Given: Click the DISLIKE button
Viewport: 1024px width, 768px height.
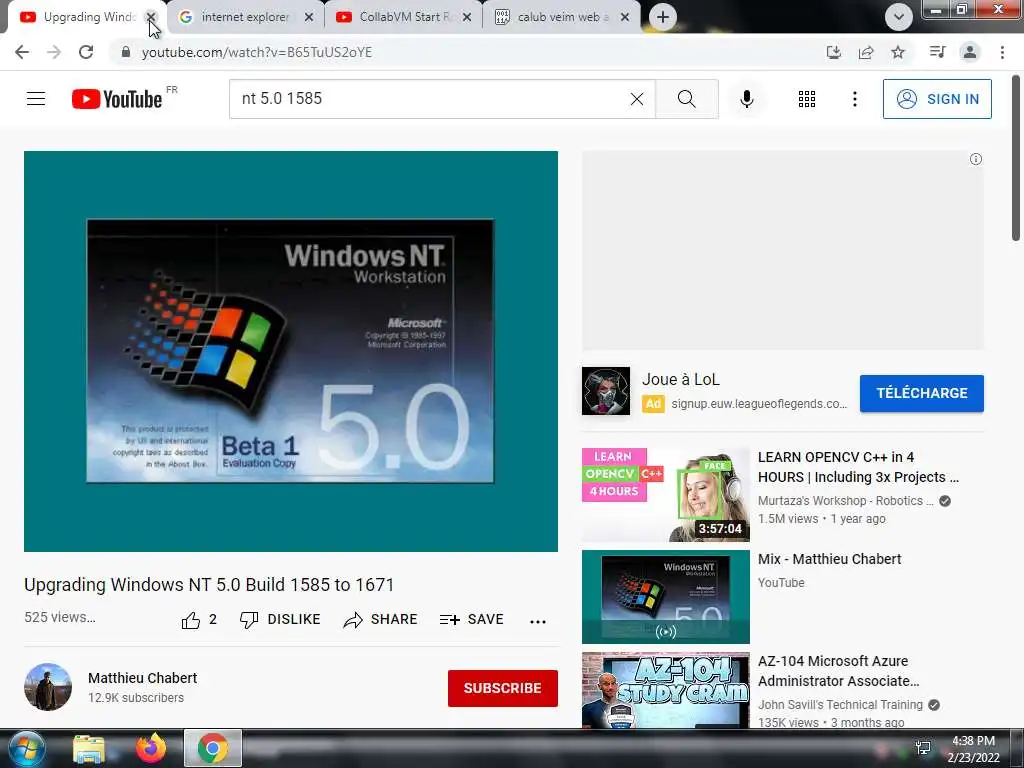Looking at the screenshot, I should pyautogui.click(x=280, y=620).
